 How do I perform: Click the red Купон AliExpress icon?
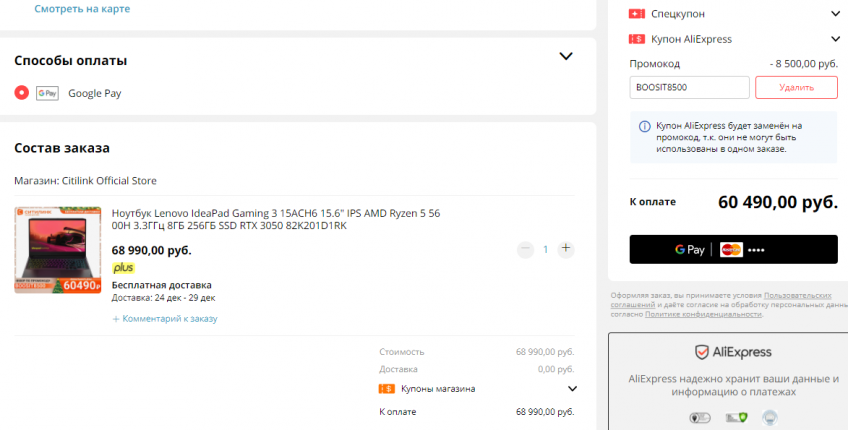pyautogui.click(x=637, y=39)
